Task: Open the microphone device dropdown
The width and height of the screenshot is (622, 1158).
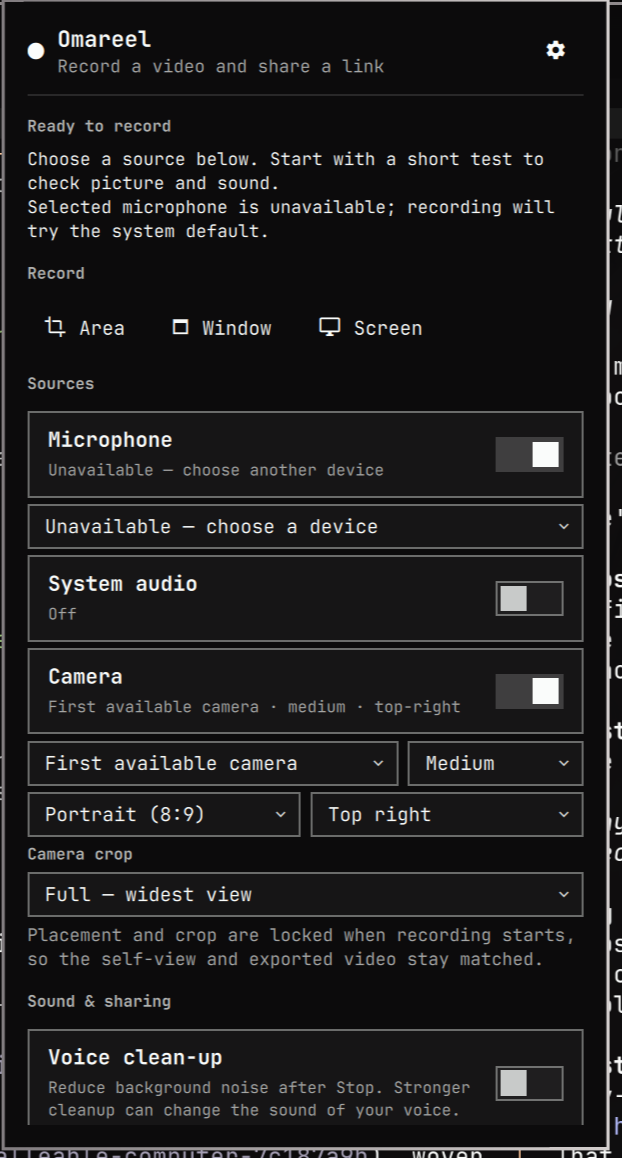Action: (305, 527)
